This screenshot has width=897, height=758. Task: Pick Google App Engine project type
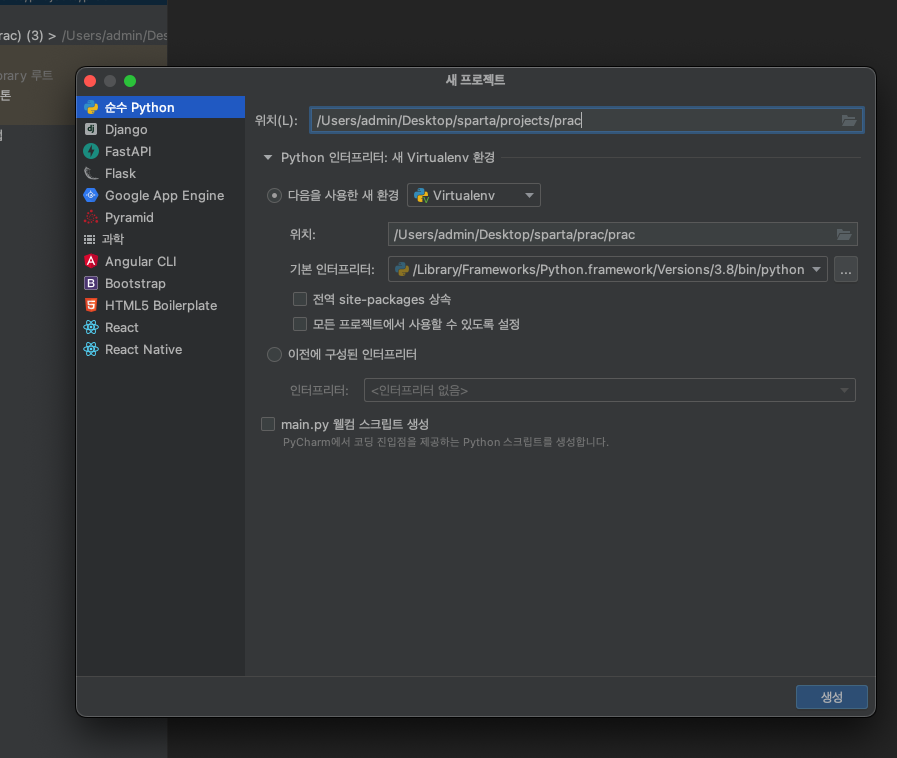tap(161, 195)
